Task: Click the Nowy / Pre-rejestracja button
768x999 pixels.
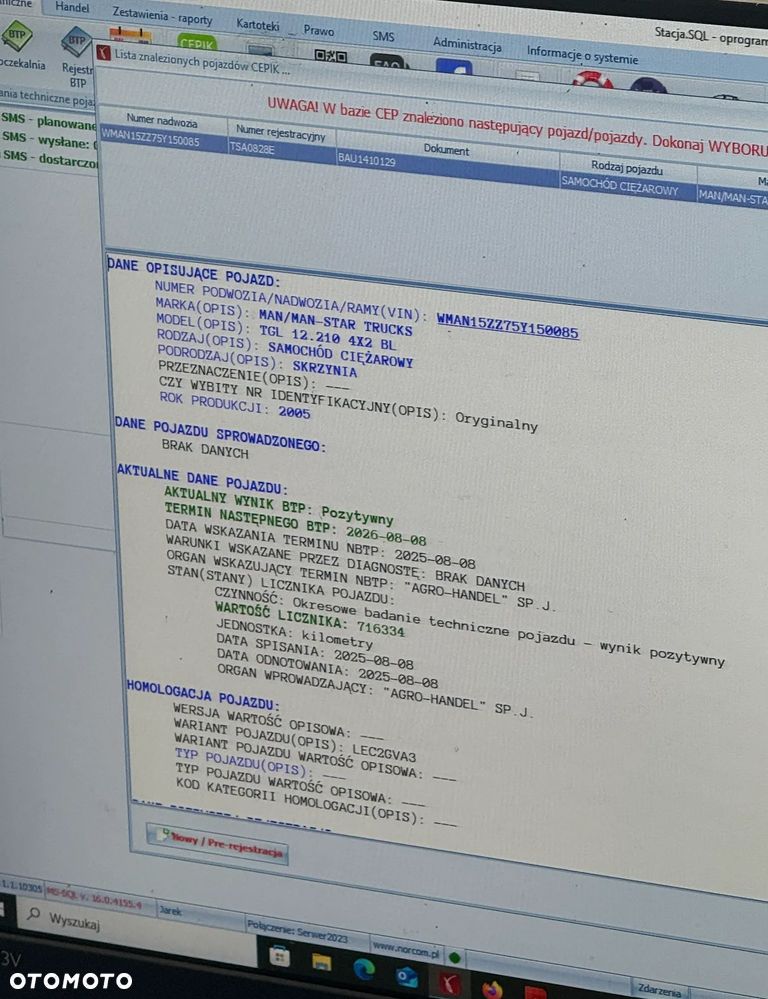Action: click(217, 843)
